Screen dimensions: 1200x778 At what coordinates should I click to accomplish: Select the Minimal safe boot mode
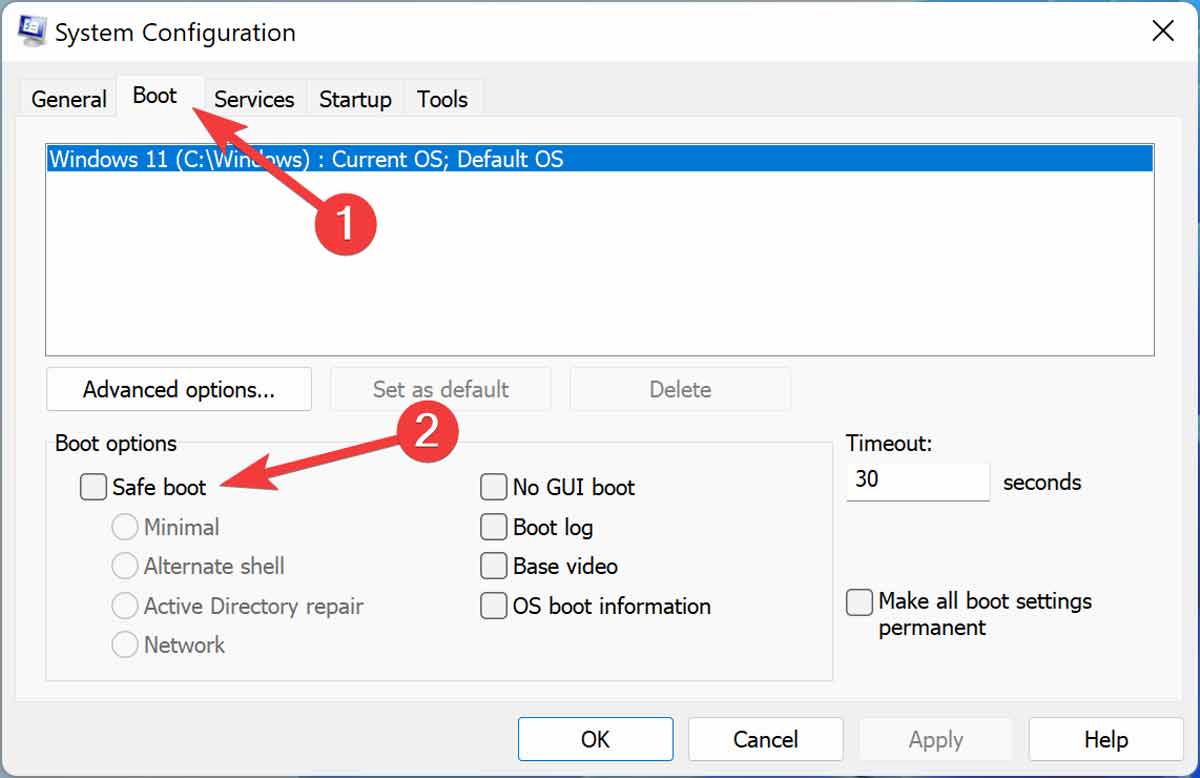[126, 527]
